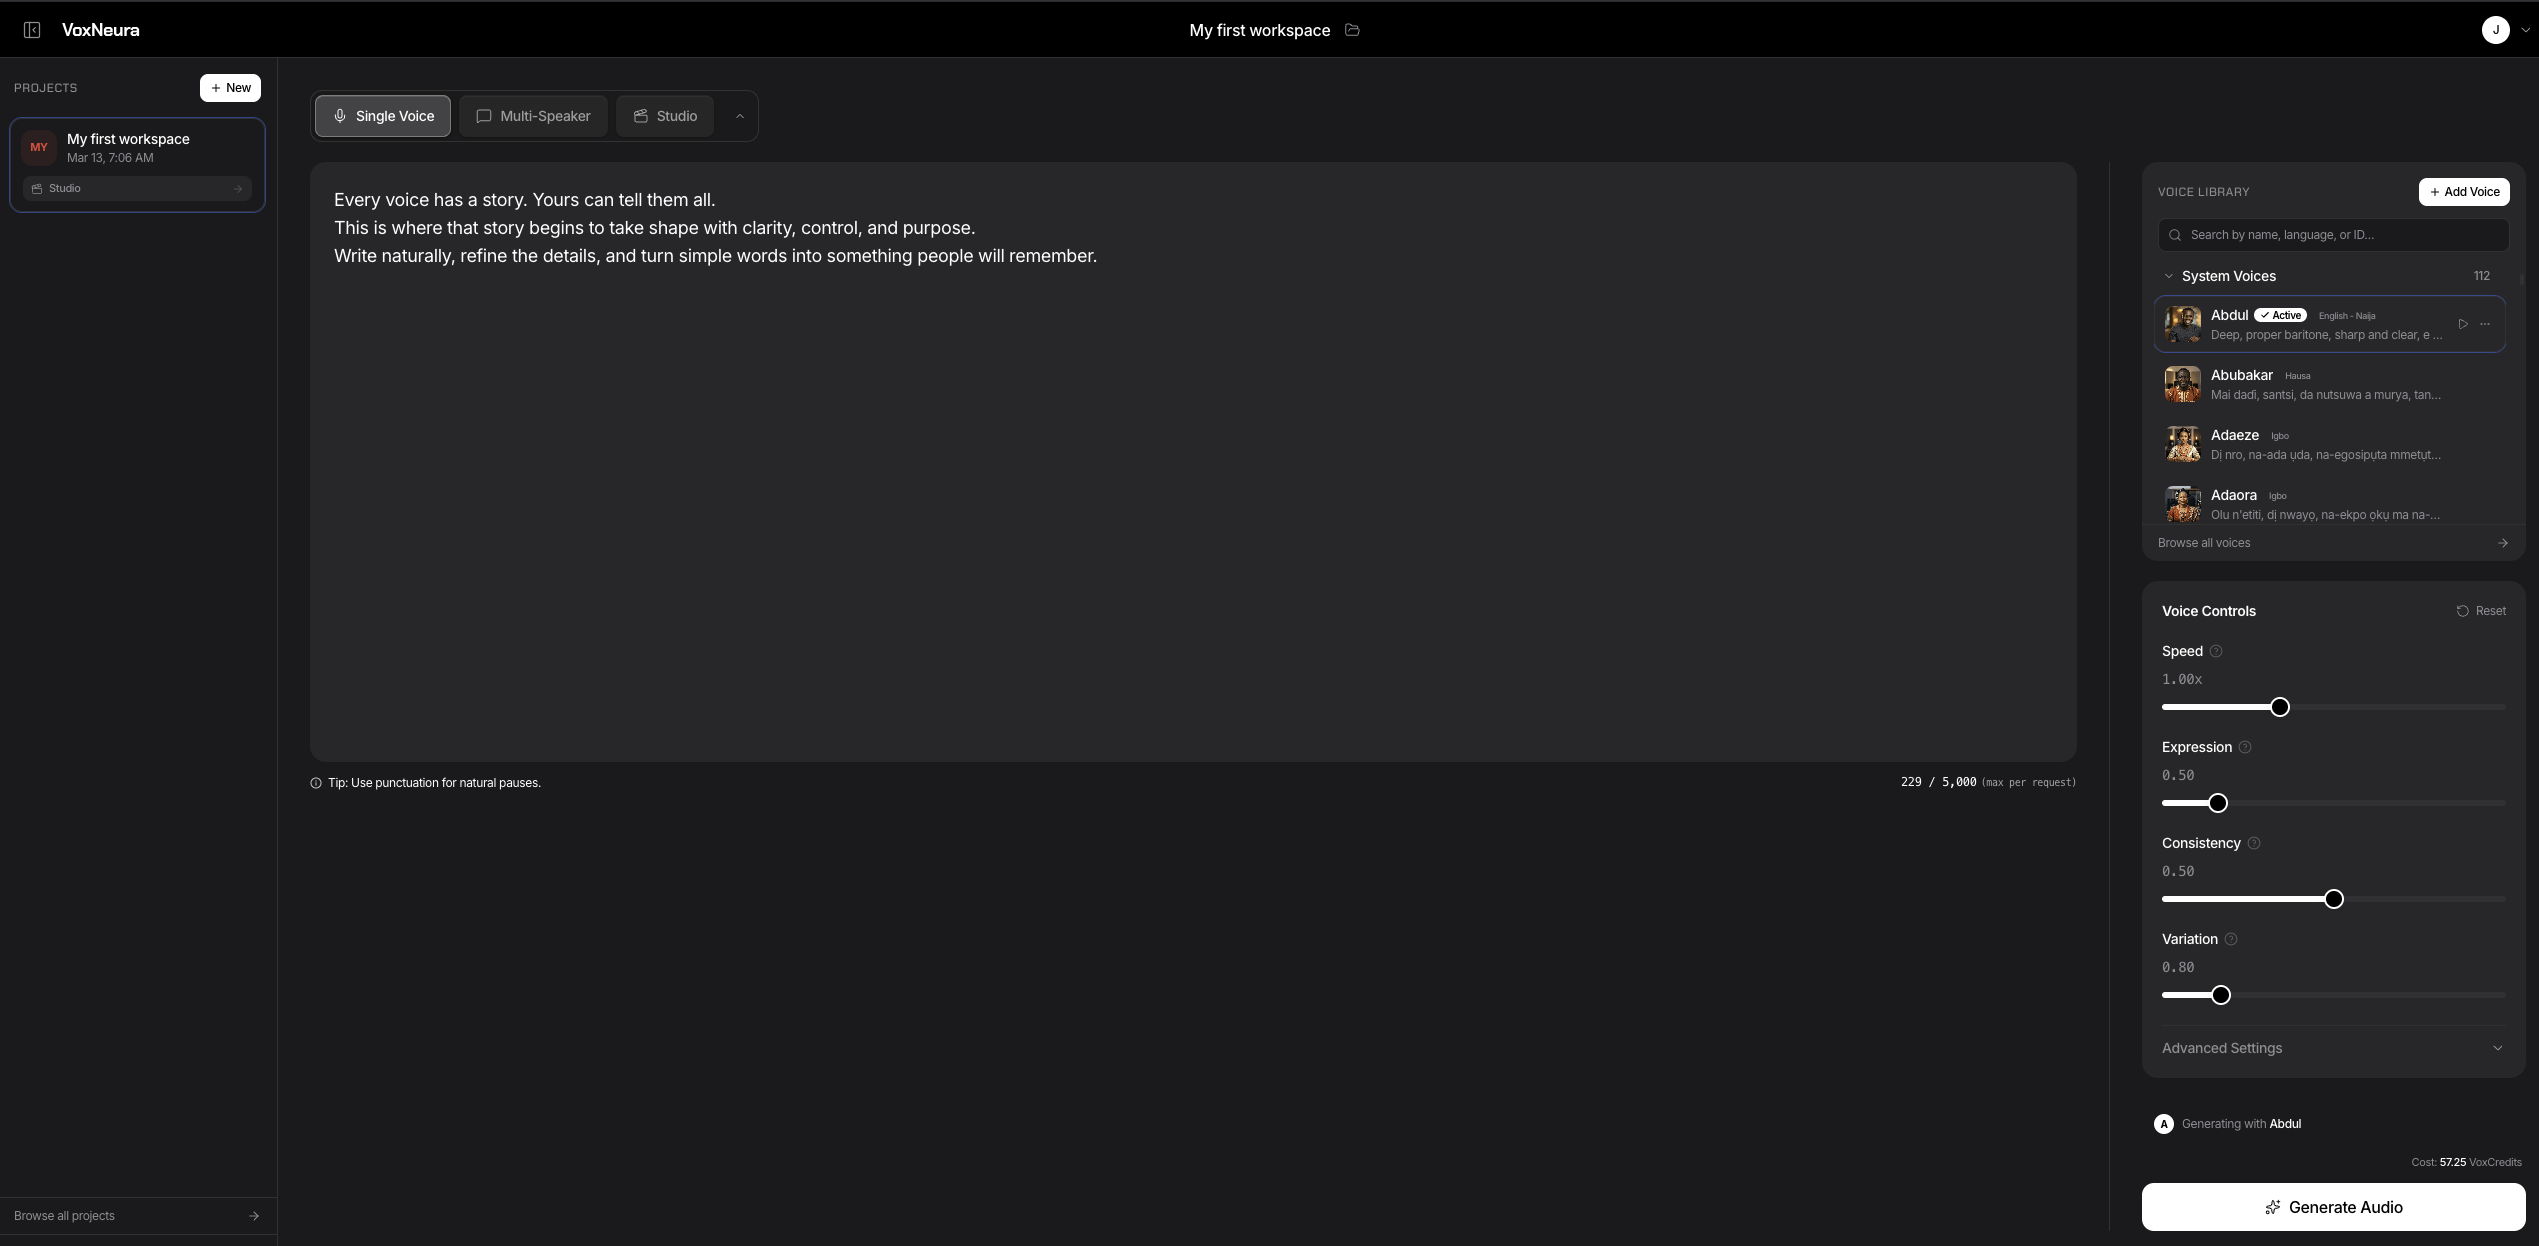The image size is (2539, 1246).
Task: Click the user avatar in the top bar
Action: coord(2496,30)
